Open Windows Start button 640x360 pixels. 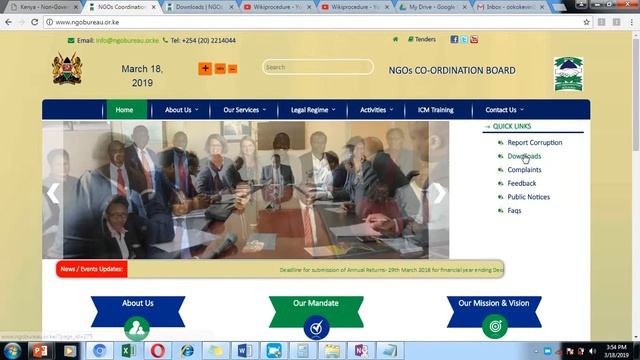12,351
